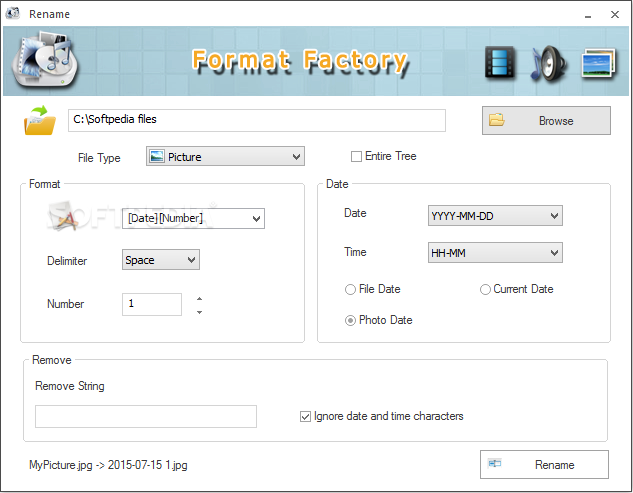The image size is (633, 493).
Task: Click the folder path input field
Action: pos(257,120)
